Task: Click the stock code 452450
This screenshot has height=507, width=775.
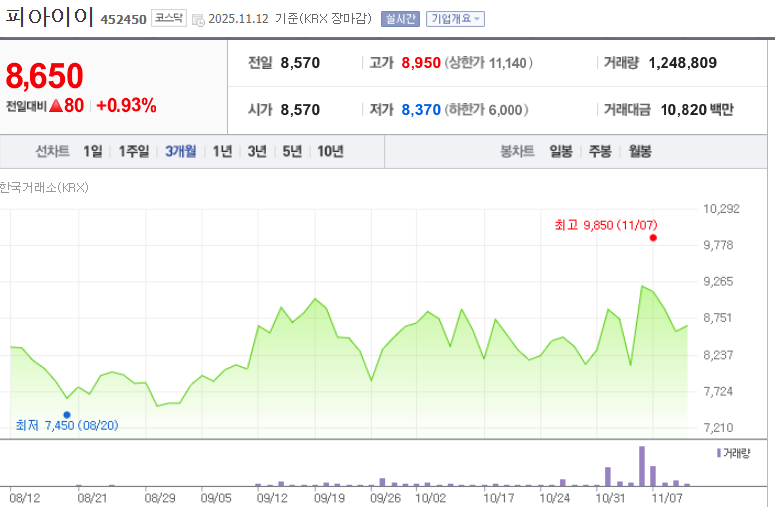Action: click(124, 20)
